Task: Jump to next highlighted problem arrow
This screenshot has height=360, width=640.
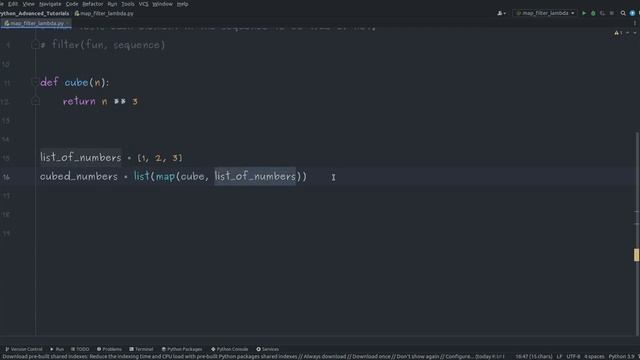Action: (635, 33)
